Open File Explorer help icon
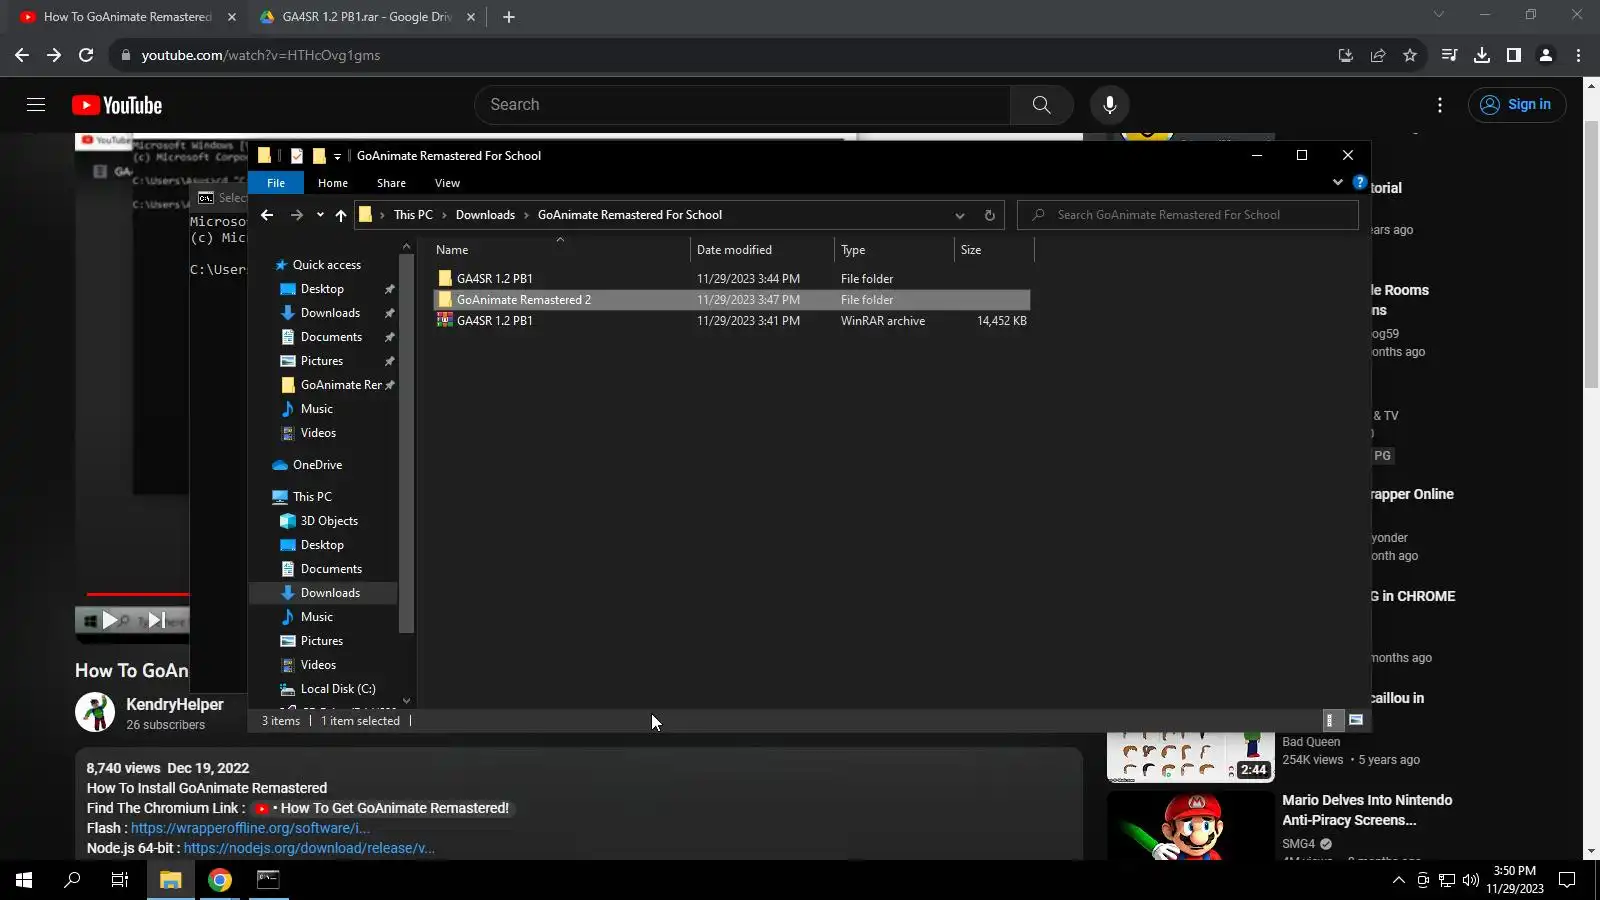The height and width of the screenshot is (900, 1600). 1360,182
